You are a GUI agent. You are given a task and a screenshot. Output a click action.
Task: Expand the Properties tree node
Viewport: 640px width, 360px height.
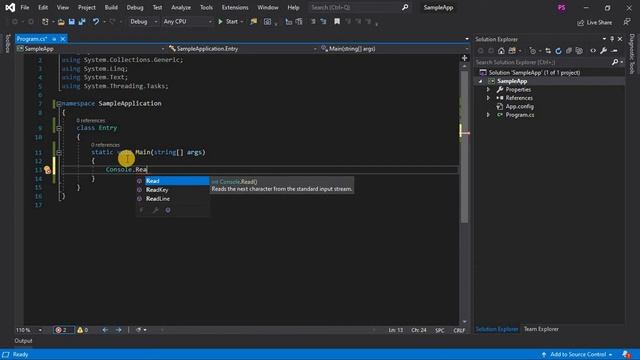coord(488,89)
